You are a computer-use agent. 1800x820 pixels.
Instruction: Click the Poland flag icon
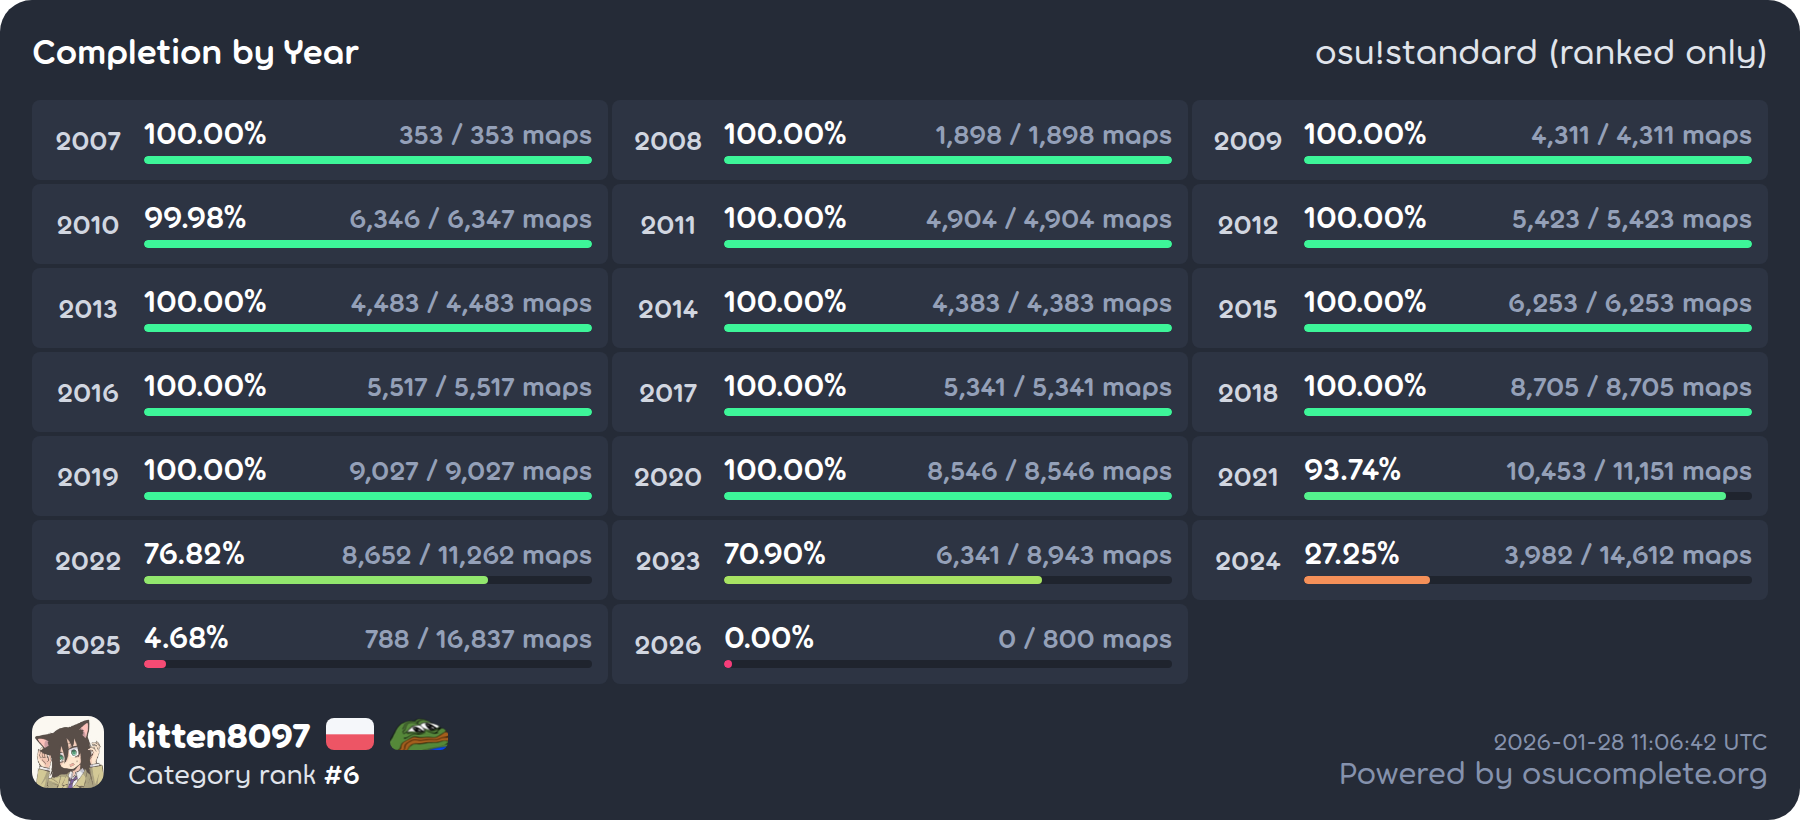[350, 735]
